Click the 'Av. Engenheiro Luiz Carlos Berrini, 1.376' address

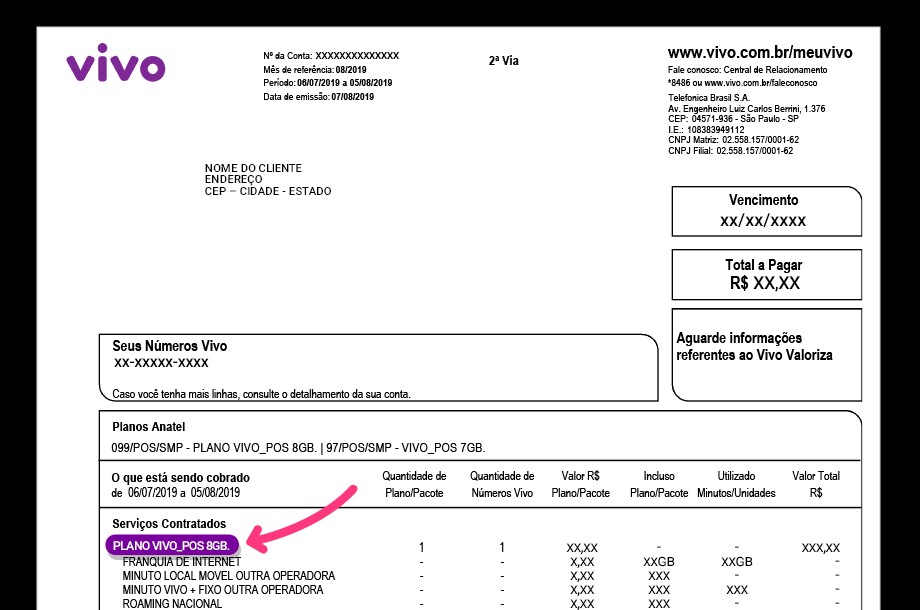[746, 109]
